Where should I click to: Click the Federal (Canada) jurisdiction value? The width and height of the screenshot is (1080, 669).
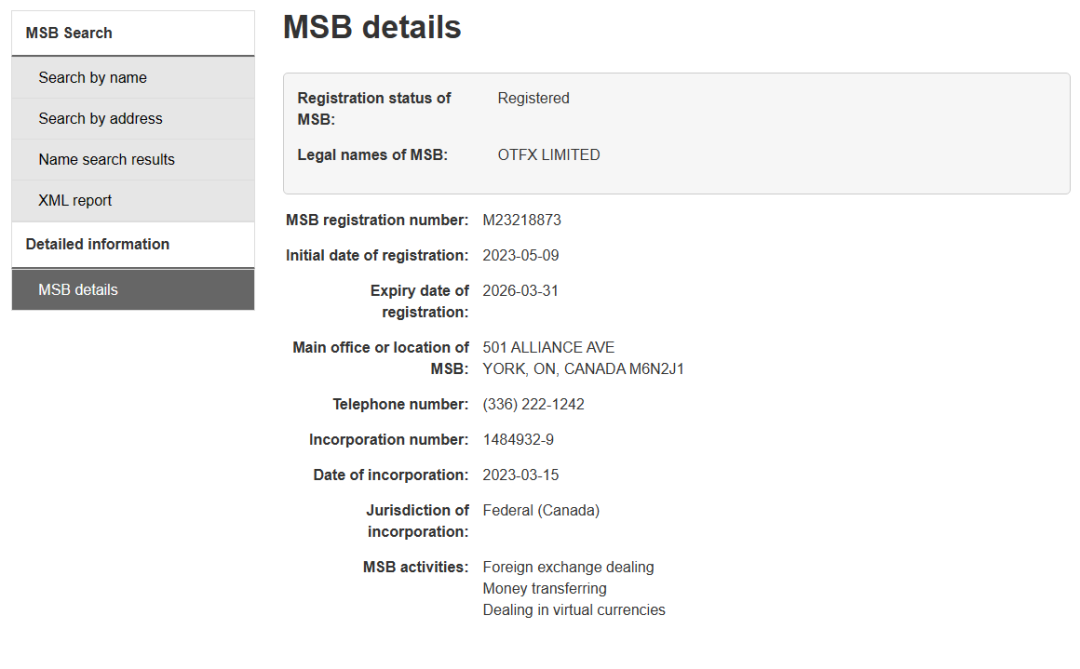tap(541, 511)
